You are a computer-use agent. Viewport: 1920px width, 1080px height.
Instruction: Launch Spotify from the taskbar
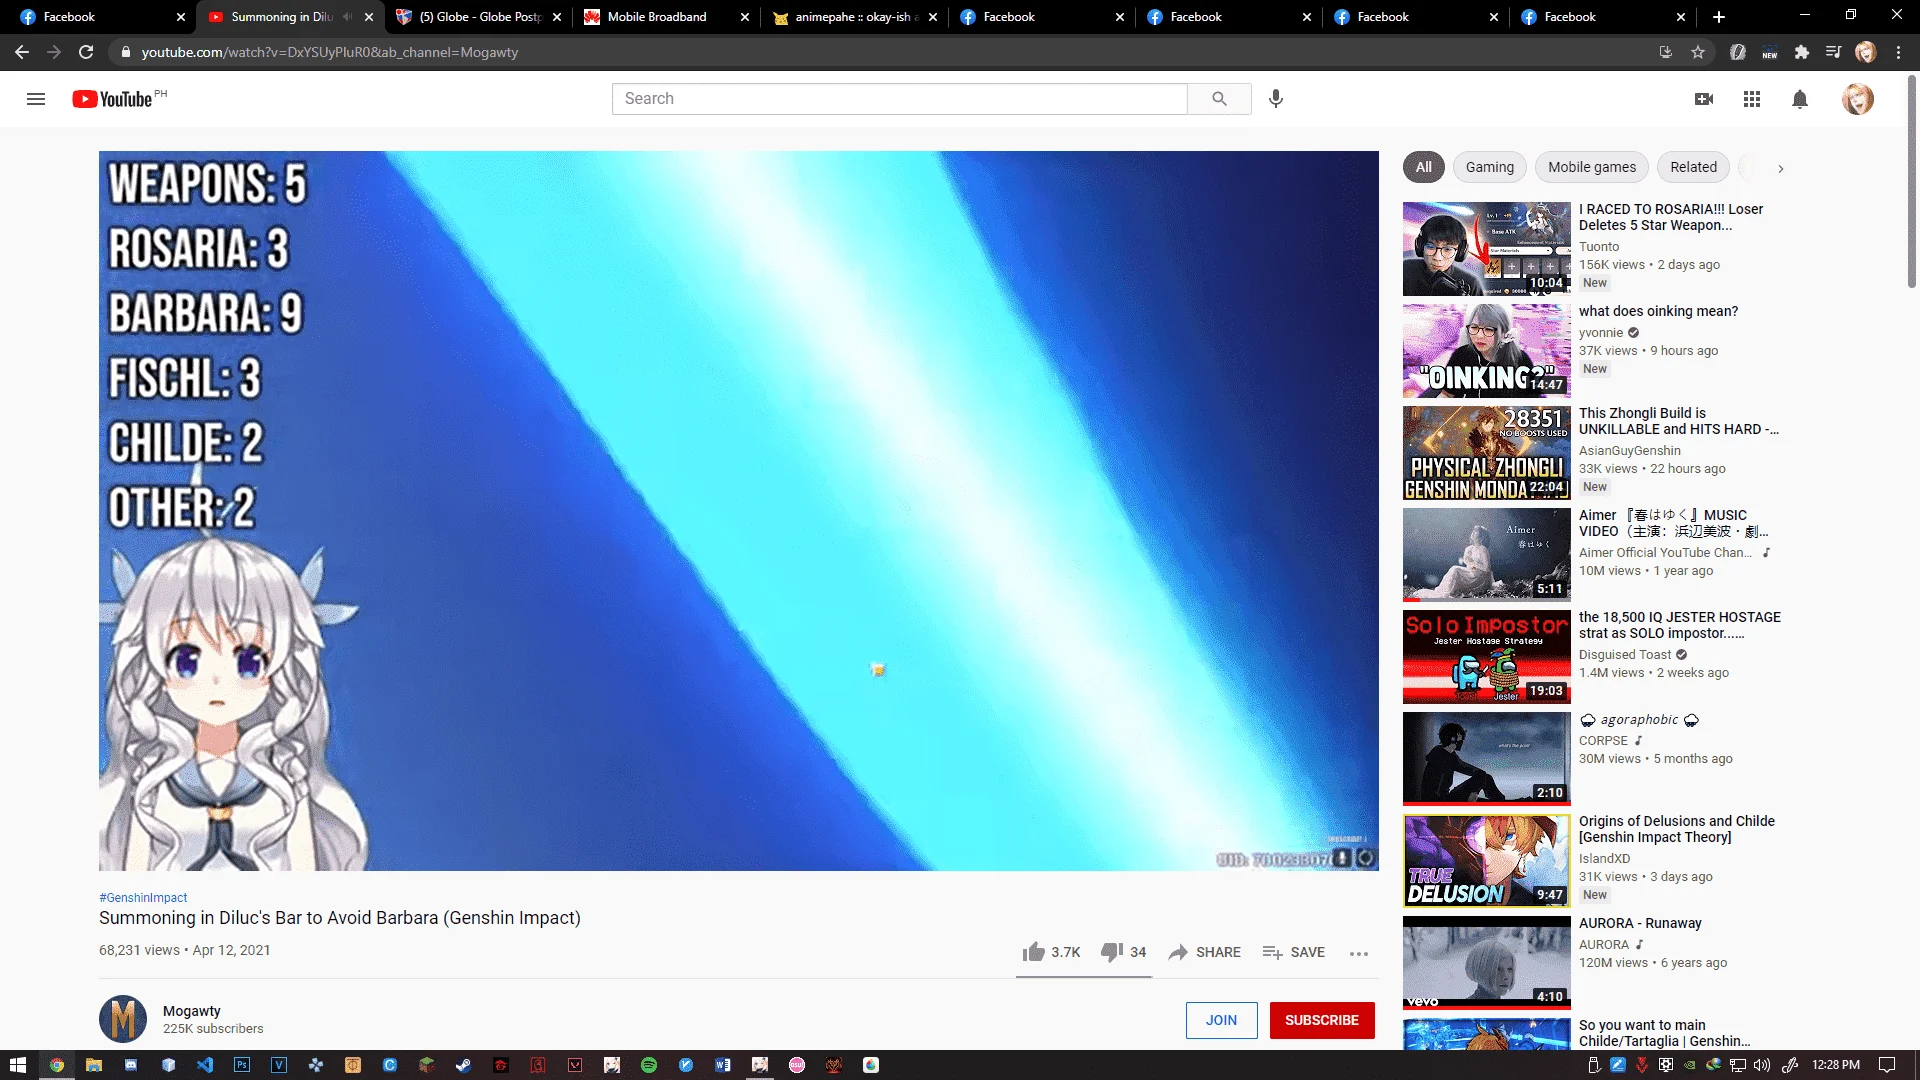click(649, 1065)
